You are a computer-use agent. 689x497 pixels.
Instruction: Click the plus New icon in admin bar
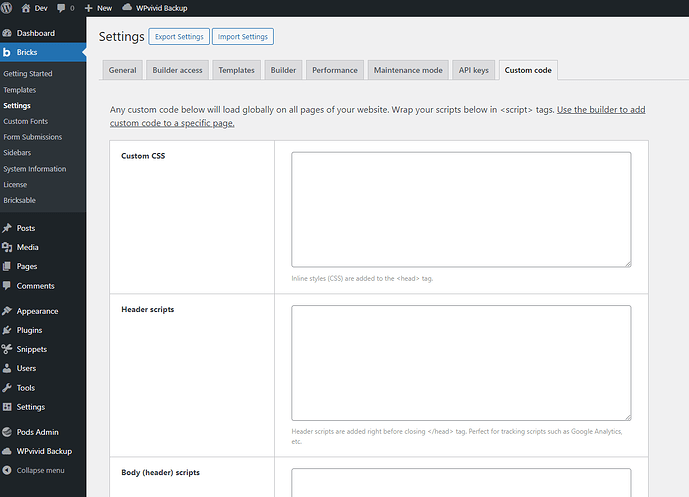[x=88, y=8]
